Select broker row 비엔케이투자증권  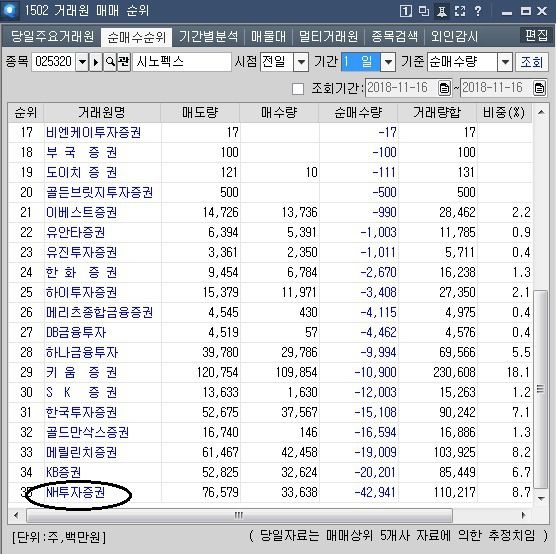click(x=270, y=133)
